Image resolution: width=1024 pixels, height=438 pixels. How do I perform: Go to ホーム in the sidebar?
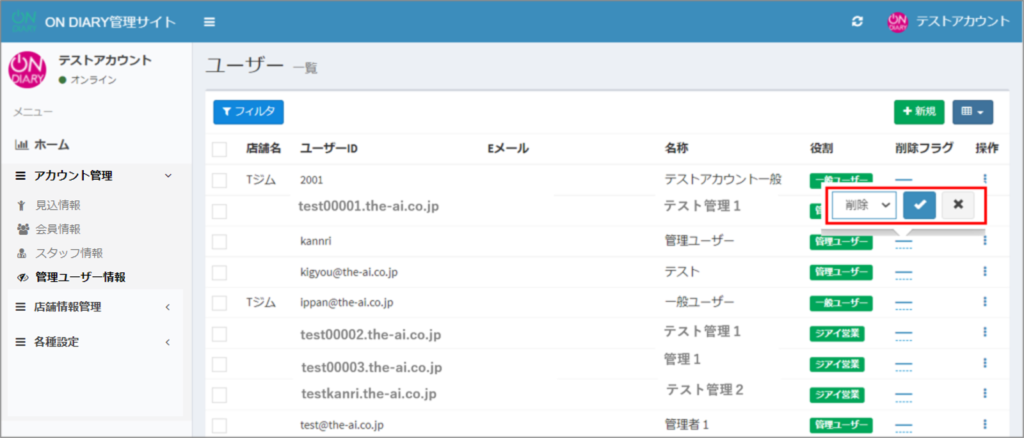(x=50, y=144)
